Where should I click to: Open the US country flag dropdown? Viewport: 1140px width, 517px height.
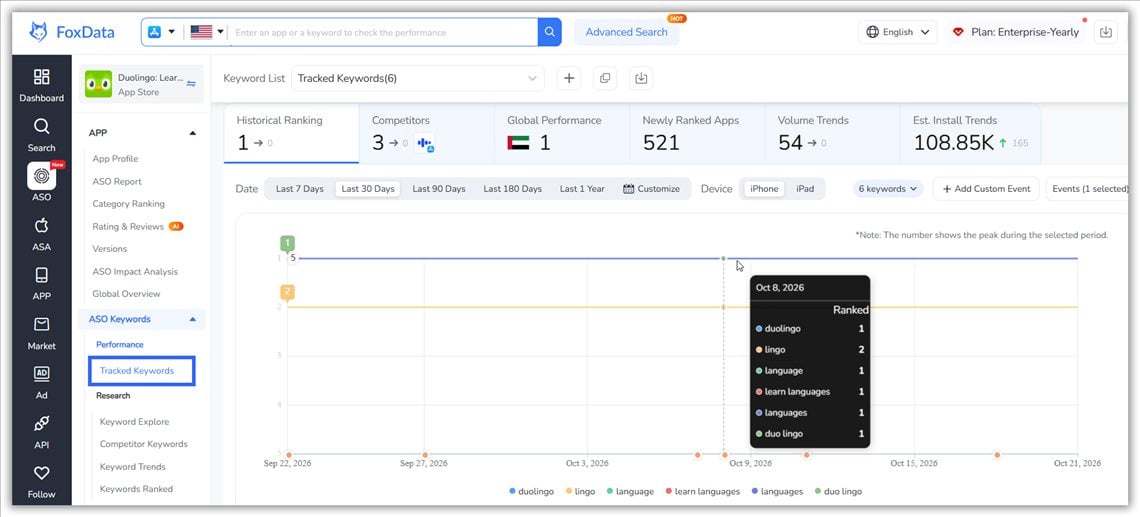(x=207, y=32)
